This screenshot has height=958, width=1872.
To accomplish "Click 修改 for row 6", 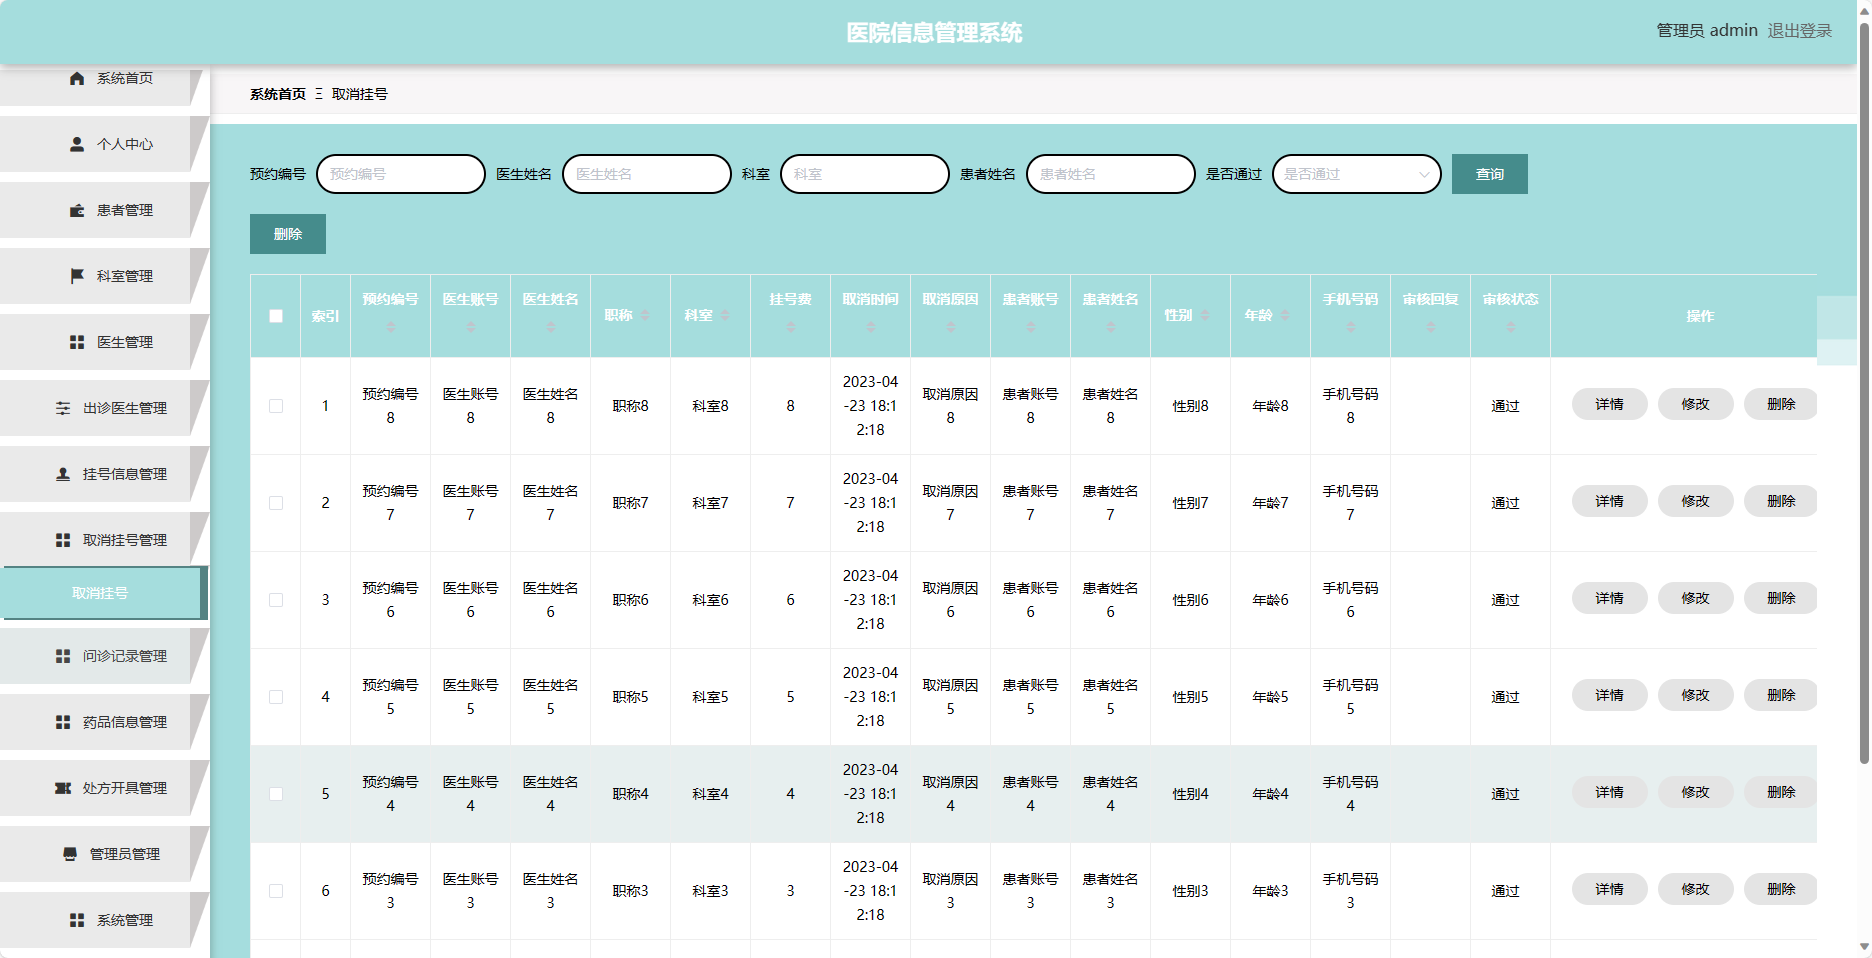I will coord(1696,889).
